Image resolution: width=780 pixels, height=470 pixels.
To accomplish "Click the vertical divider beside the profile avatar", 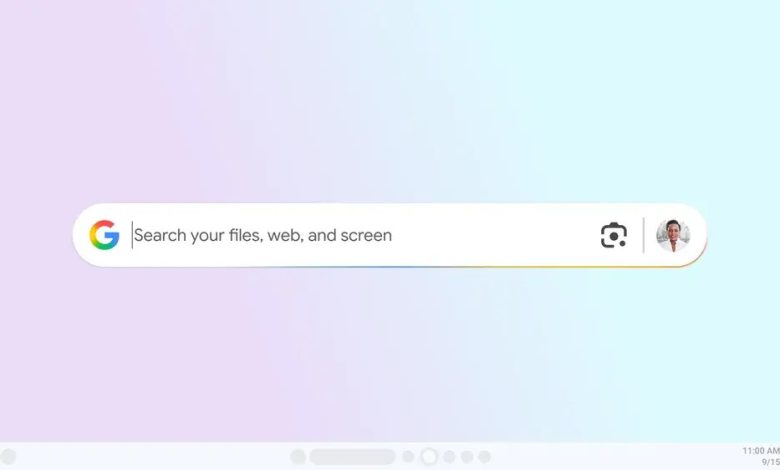I will (x=644, y=235).
